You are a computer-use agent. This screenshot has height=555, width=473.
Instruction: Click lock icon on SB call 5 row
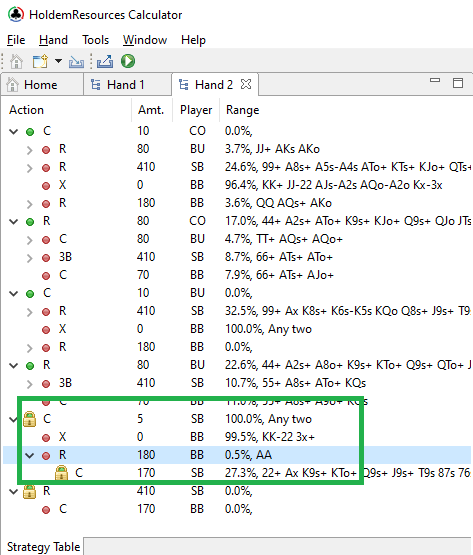click(29, 419)
